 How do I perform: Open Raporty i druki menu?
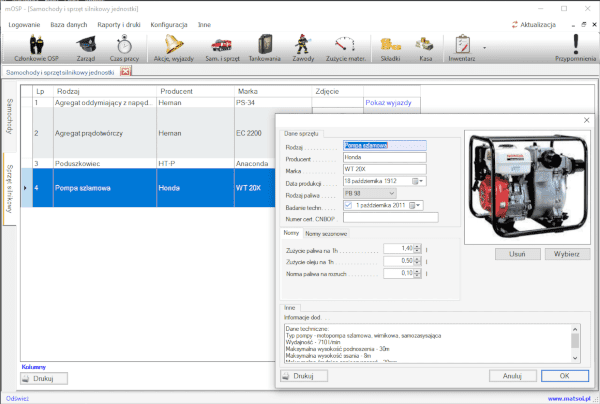point(119,24)
